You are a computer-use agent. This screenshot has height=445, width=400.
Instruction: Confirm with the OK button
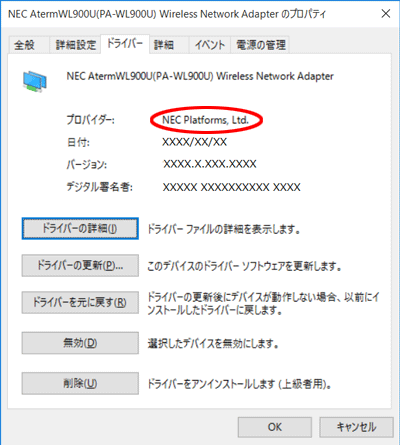tap(275, 427)
